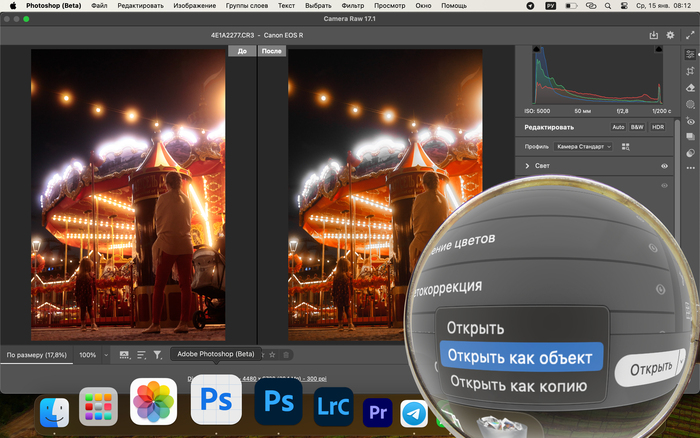Image resolution: width=700 pixels, height=438 pixels.
Task: Enable Auto adjustments
Action: 618,127
